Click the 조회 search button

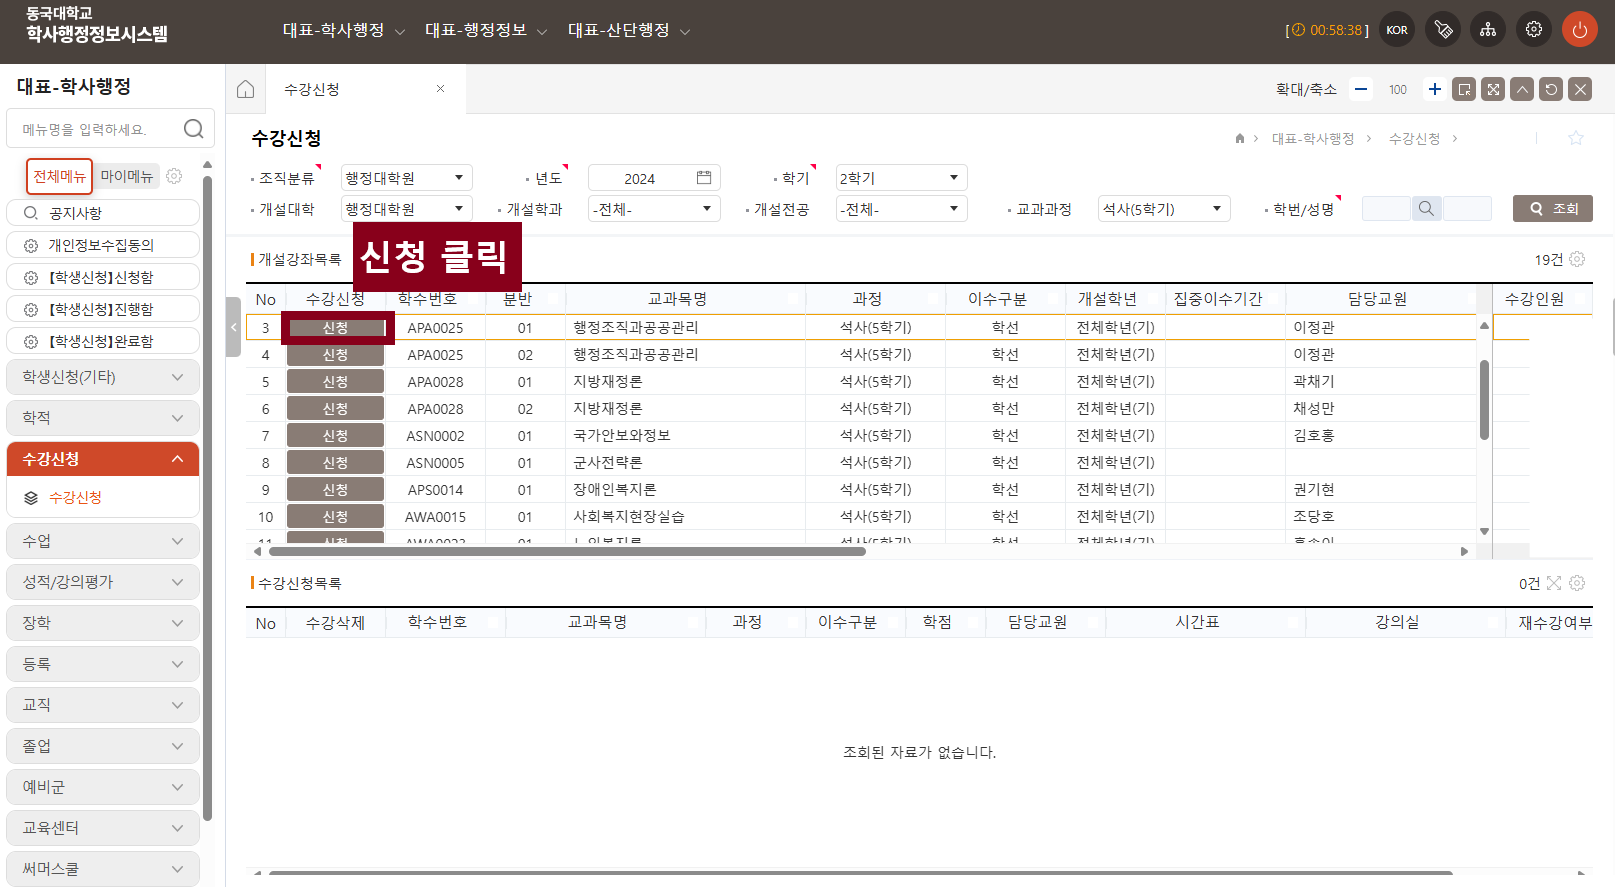click(x=1552, y=208)
